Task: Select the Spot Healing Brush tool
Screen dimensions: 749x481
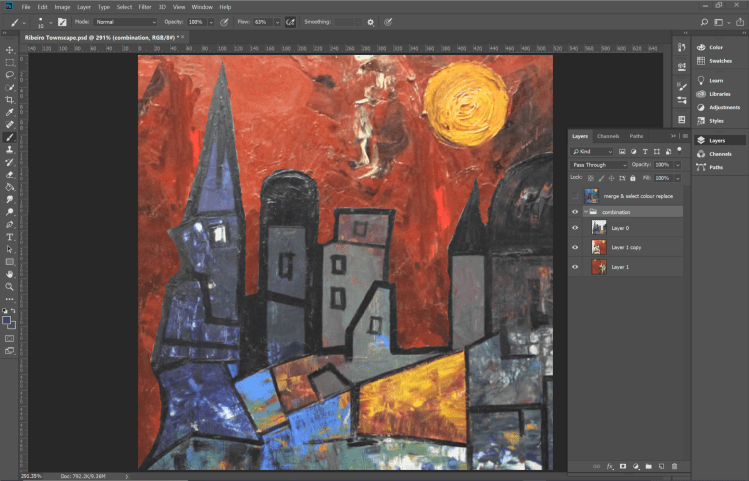Action: pos(10,125)
